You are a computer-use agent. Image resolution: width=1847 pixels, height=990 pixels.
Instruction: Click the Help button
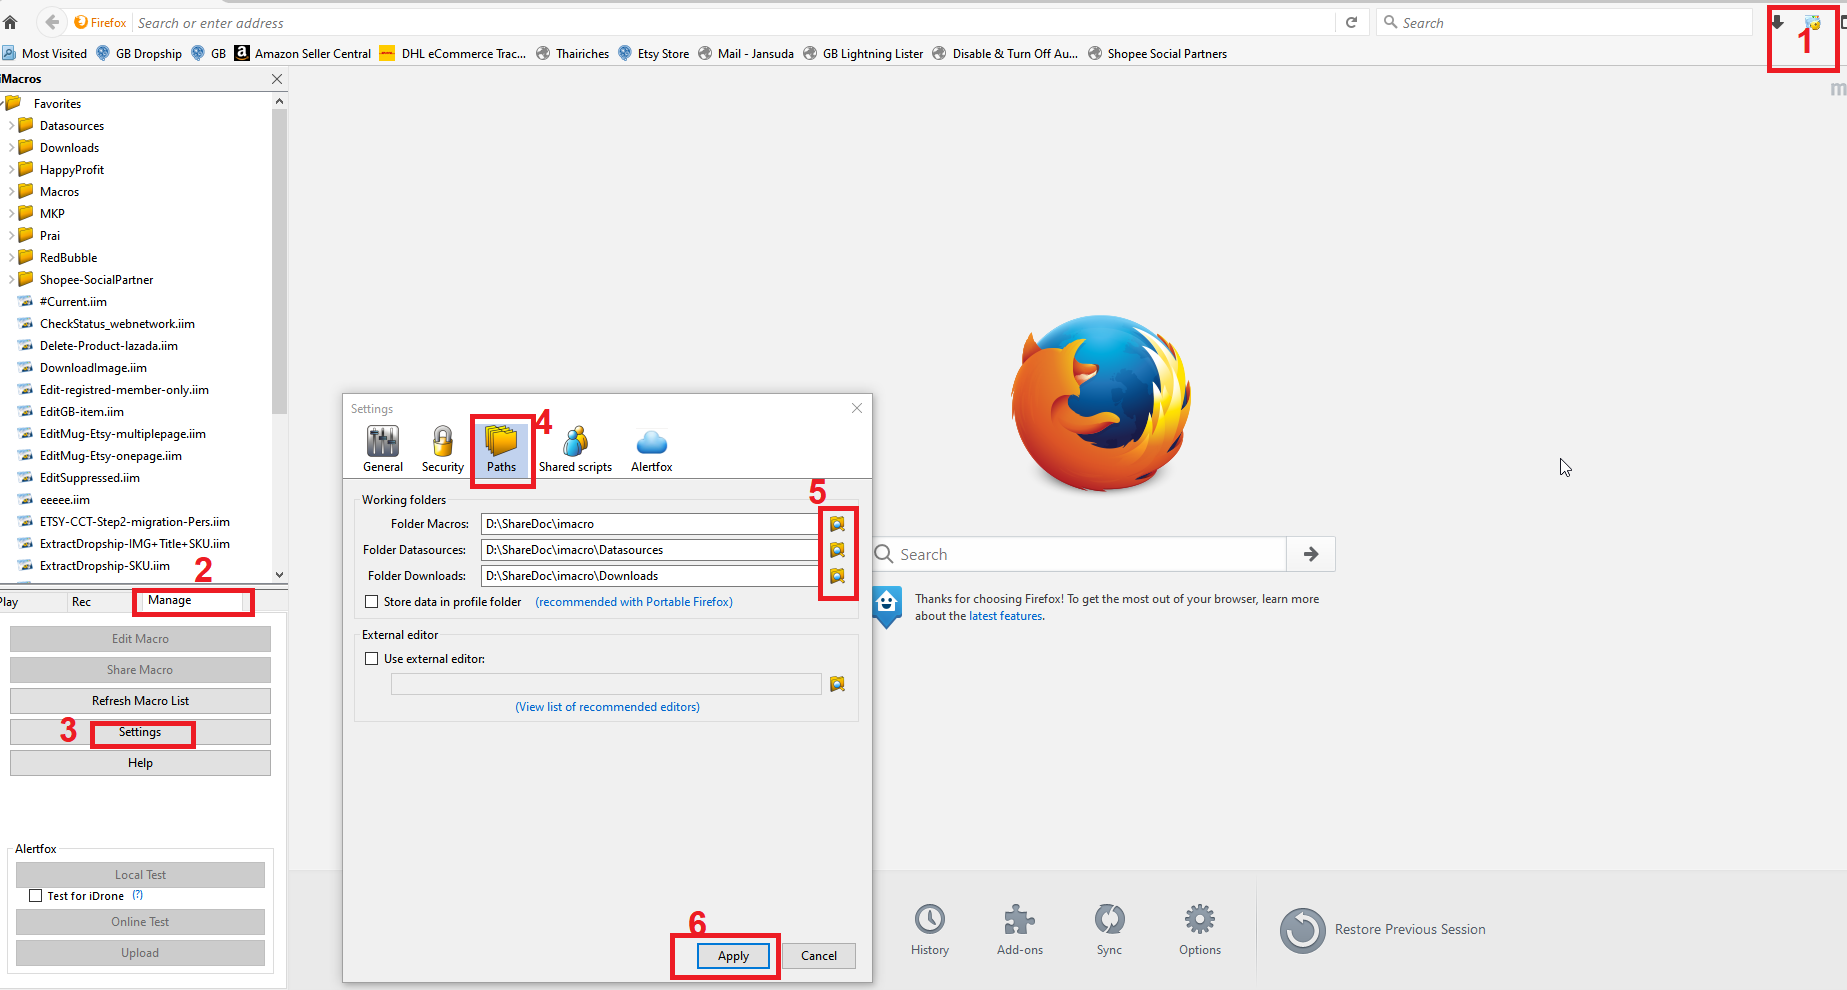[140, 763]
